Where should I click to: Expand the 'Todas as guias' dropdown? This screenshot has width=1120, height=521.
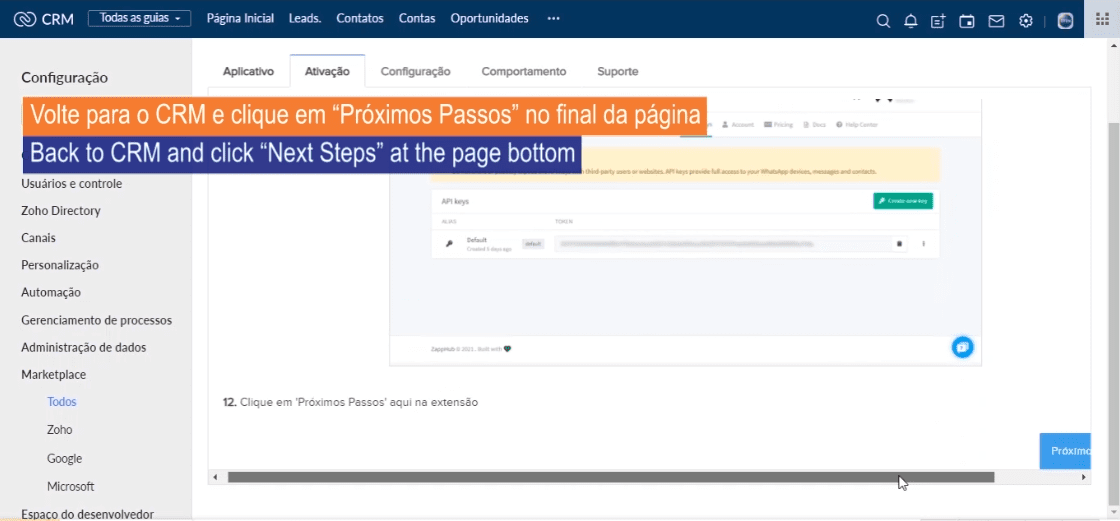click(139, 18)
